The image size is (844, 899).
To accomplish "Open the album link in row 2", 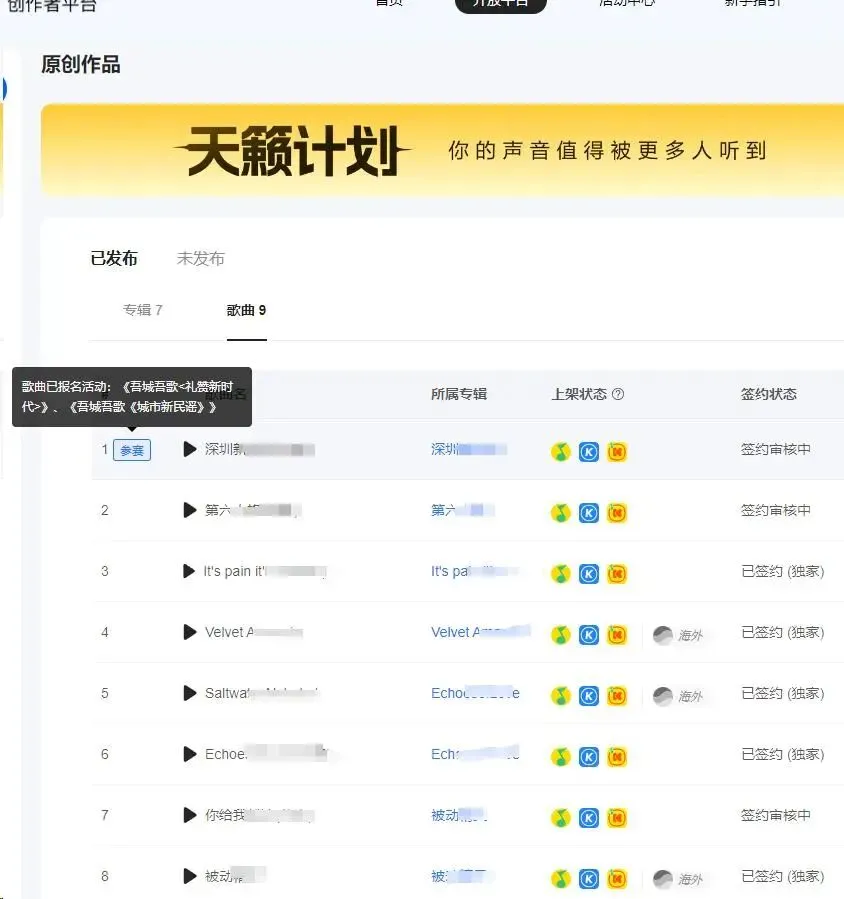I will 462,510.
